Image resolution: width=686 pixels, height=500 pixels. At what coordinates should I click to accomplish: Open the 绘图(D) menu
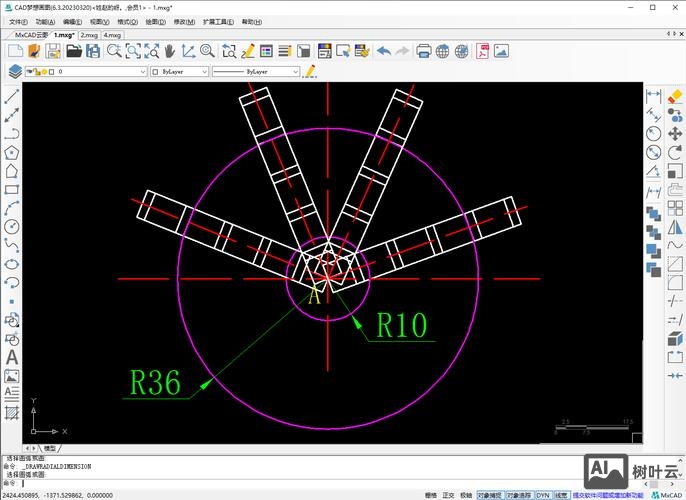(155, 21)
